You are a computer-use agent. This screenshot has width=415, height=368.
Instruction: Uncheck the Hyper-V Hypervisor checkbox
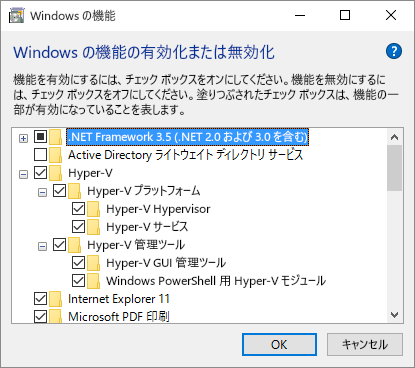78,209
